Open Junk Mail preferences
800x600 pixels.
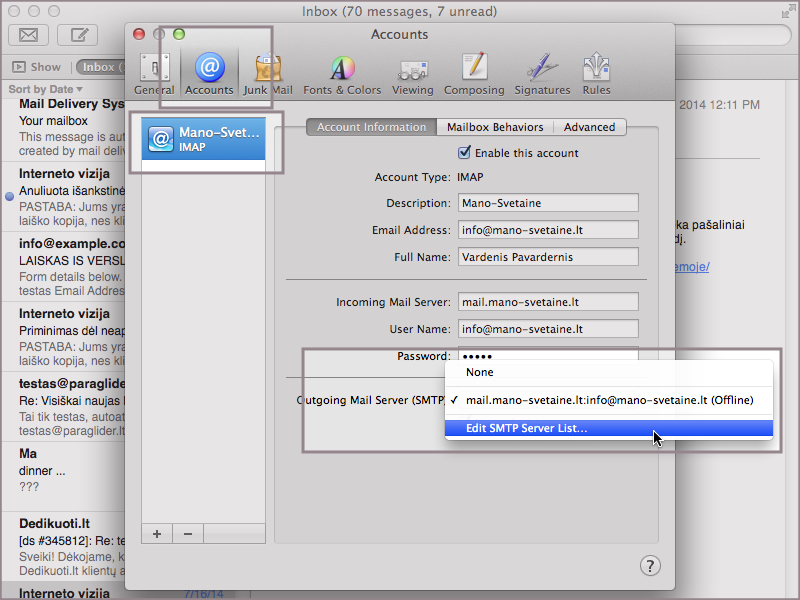pyautogui.click(x=267, y=74)
